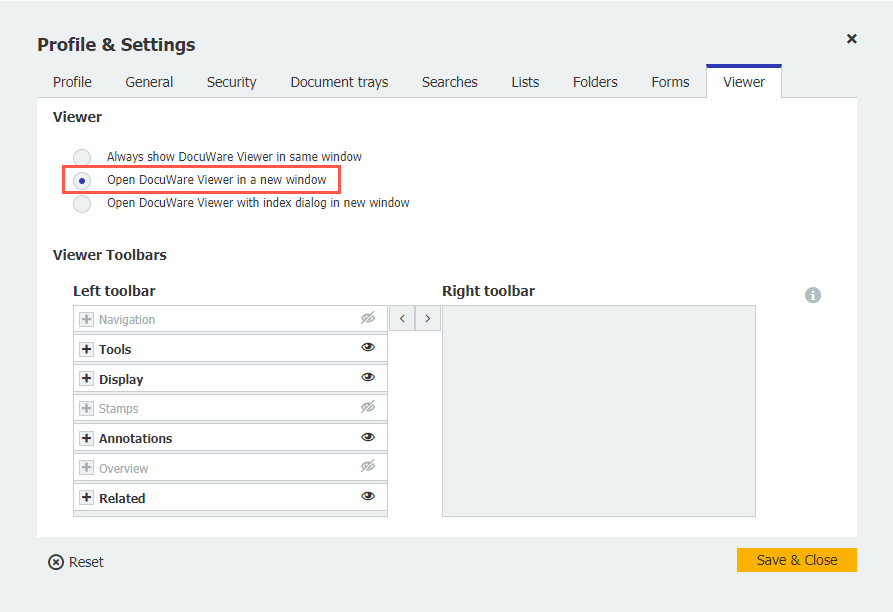The image size is (893, 612).
Task: Expand the Annotations toolbar group
Action: coord(86,438)
